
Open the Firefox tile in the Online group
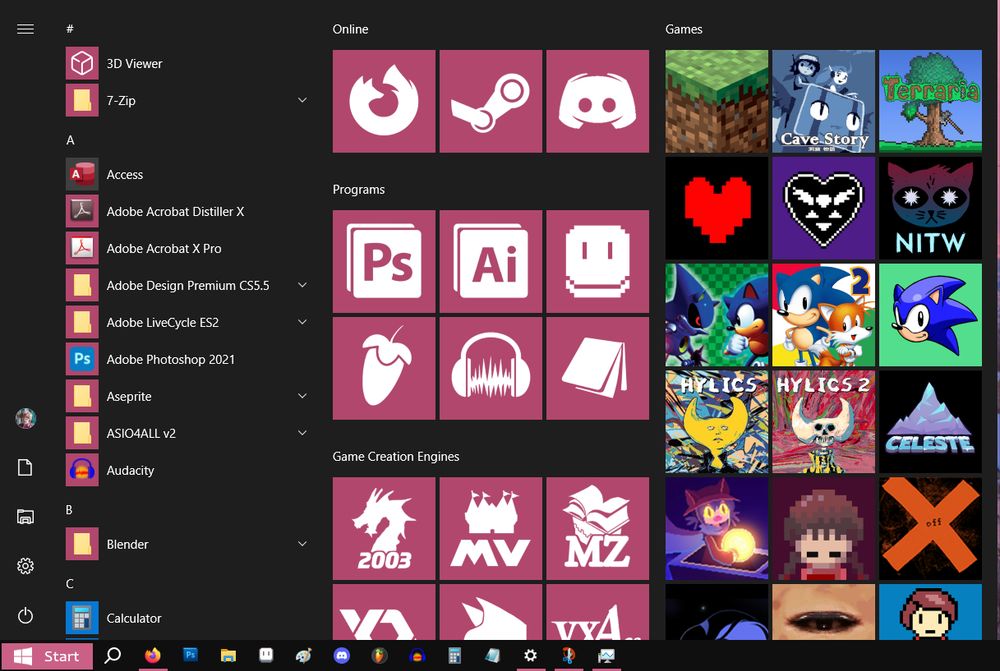tap(384, 101)
